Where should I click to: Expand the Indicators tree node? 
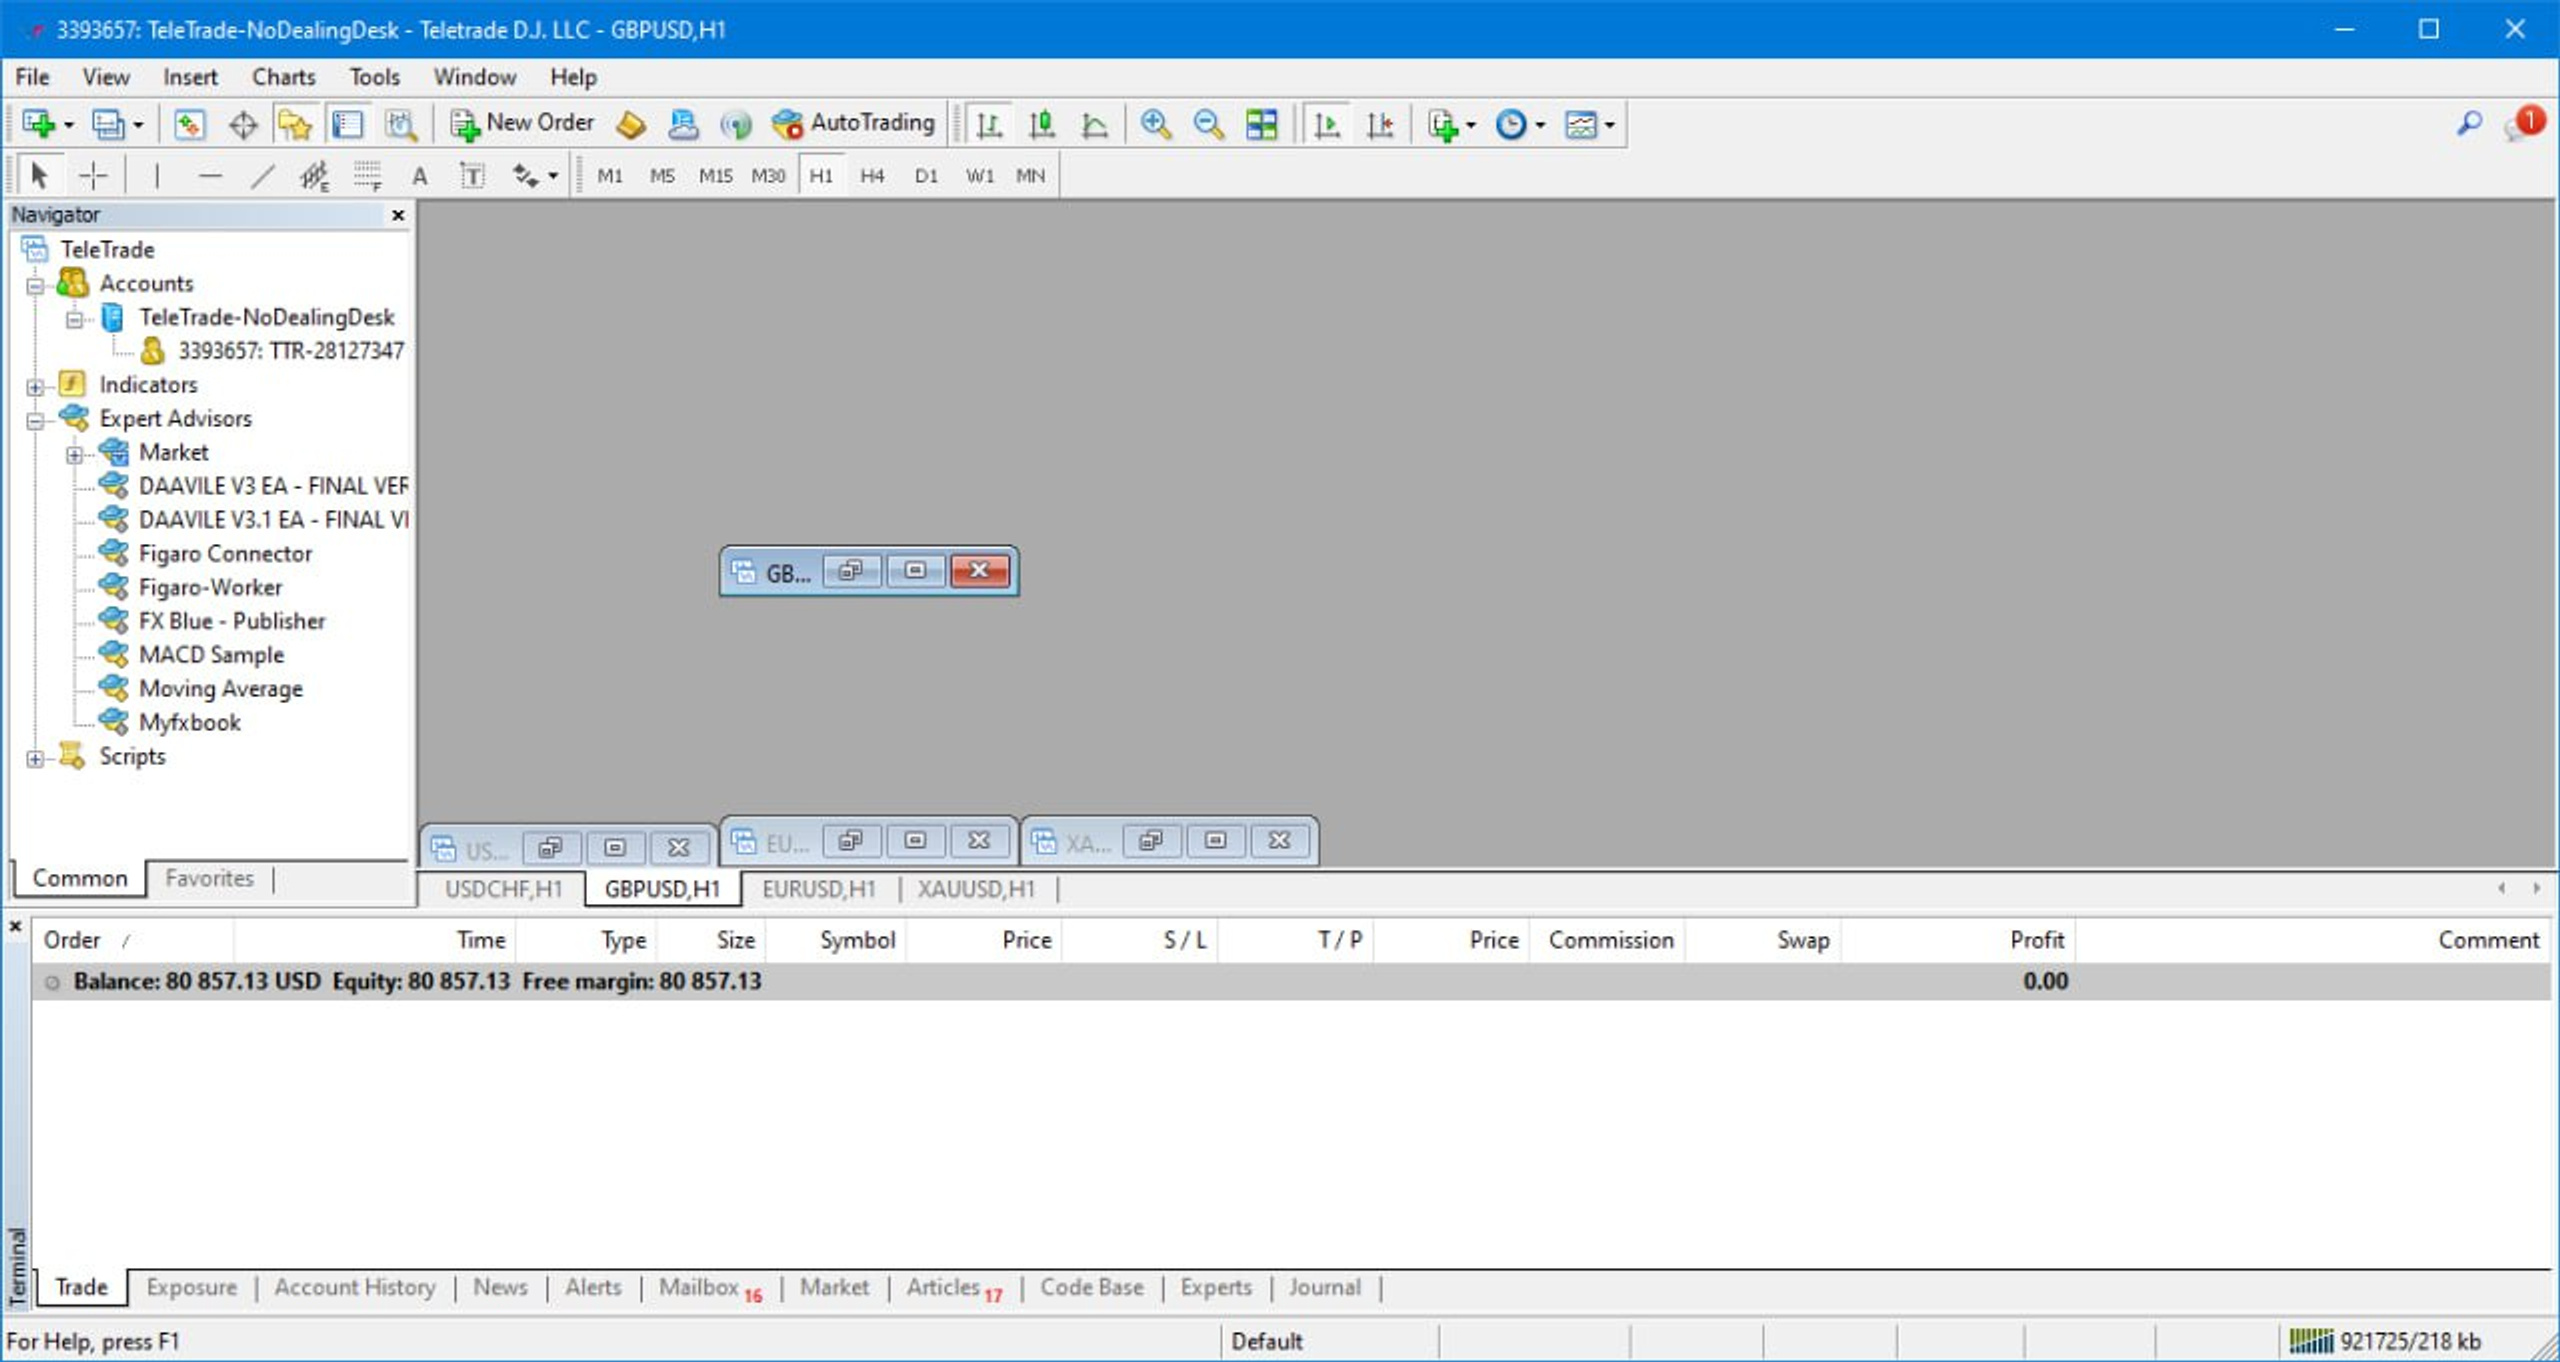coord(35,386)
